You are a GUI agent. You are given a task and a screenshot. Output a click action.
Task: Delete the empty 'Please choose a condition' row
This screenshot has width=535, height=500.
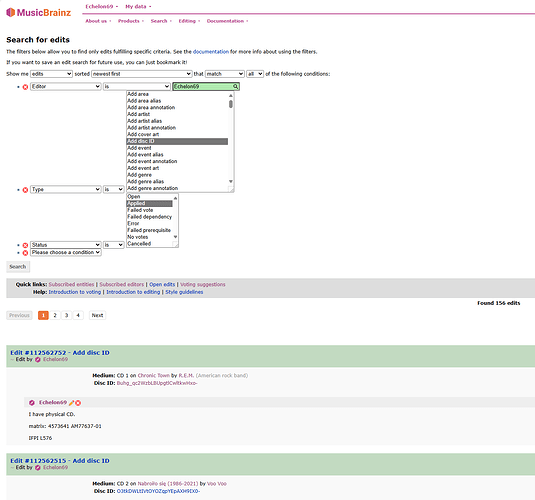pos(25,253)
